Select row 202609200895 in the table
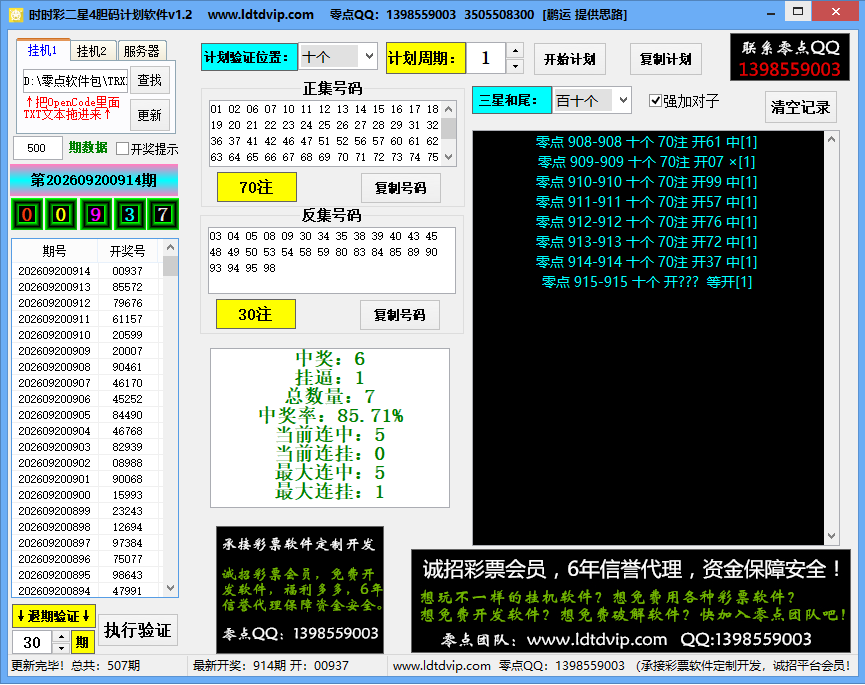865x685 pixels. 87,575
